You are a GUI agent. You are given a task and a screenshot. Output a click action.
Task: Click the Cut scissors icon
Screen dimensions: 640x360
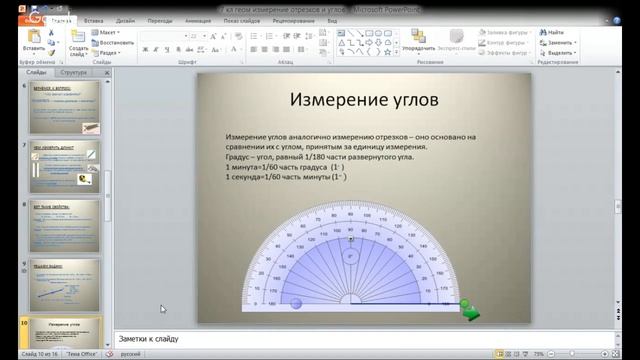pyautogui.click(x=51, y=33)
